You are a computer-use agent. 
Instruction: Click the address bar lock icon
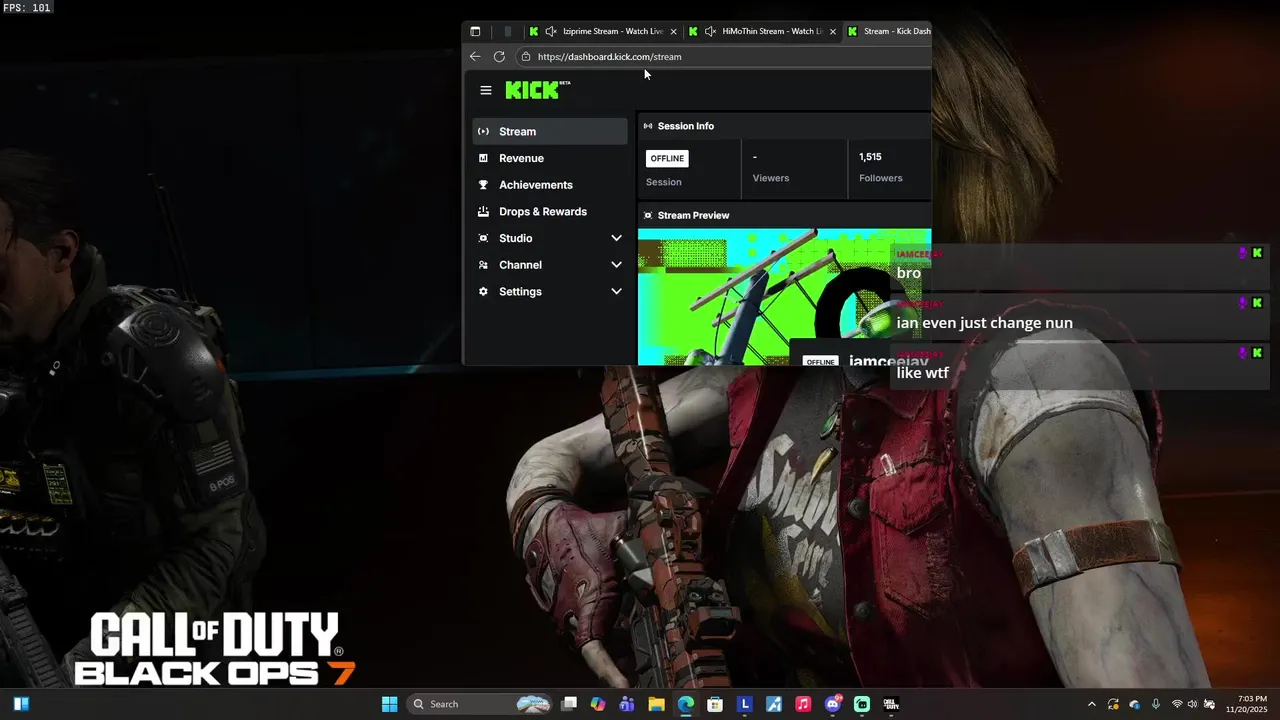526,57
